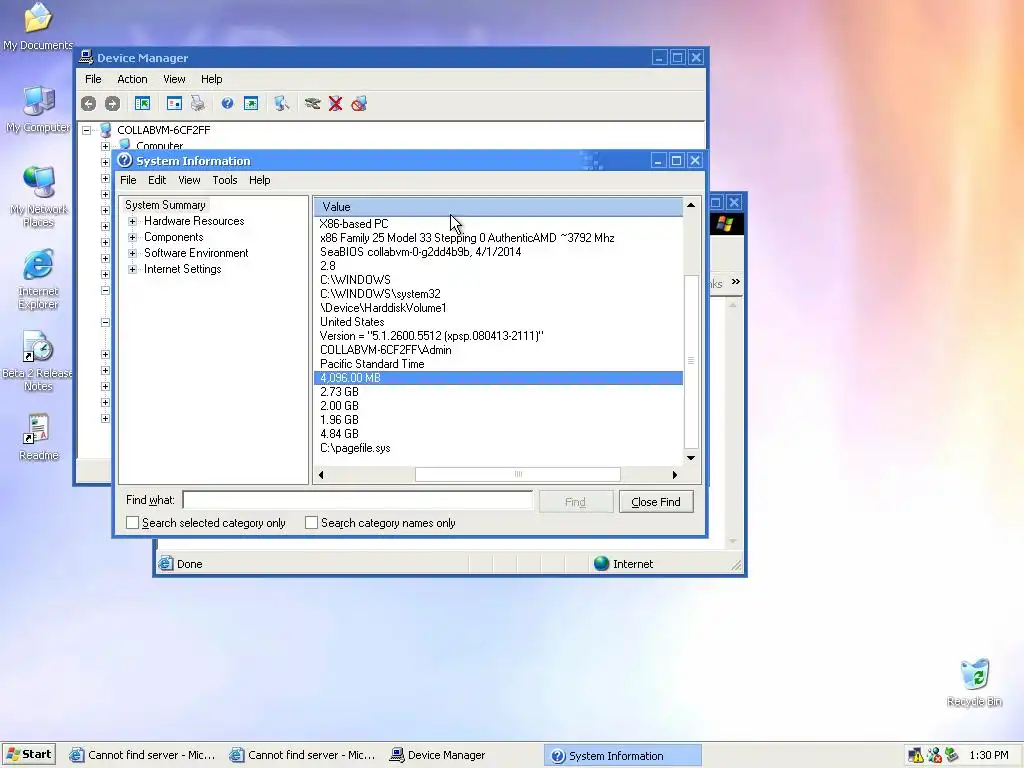Click the greyed-out Find button
The width and height of the screenshot is (1024, 768).
coord(575,502)
